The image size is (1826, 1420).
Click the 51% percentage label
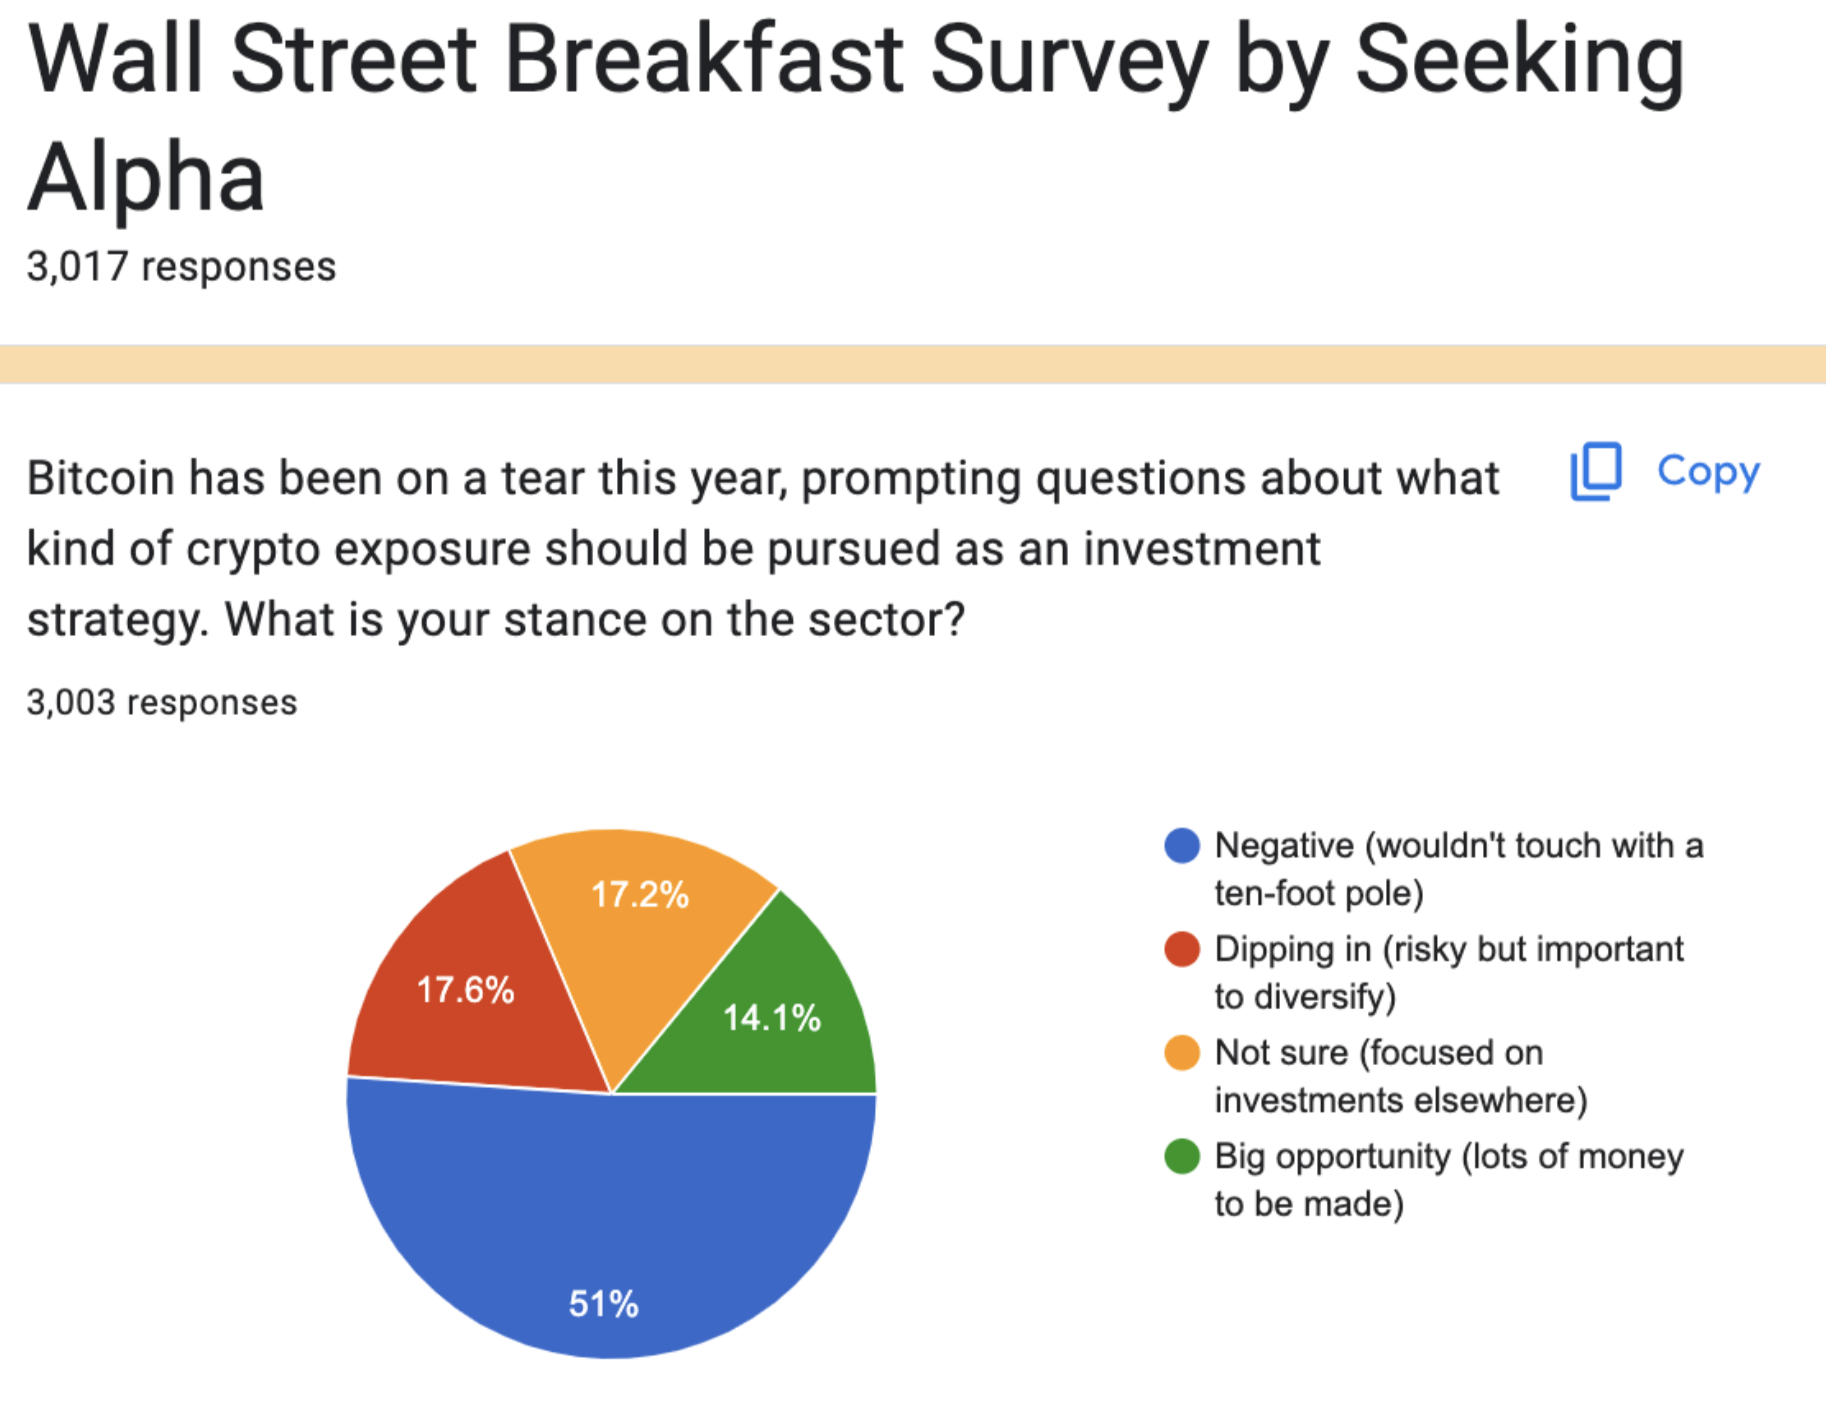603,1304
